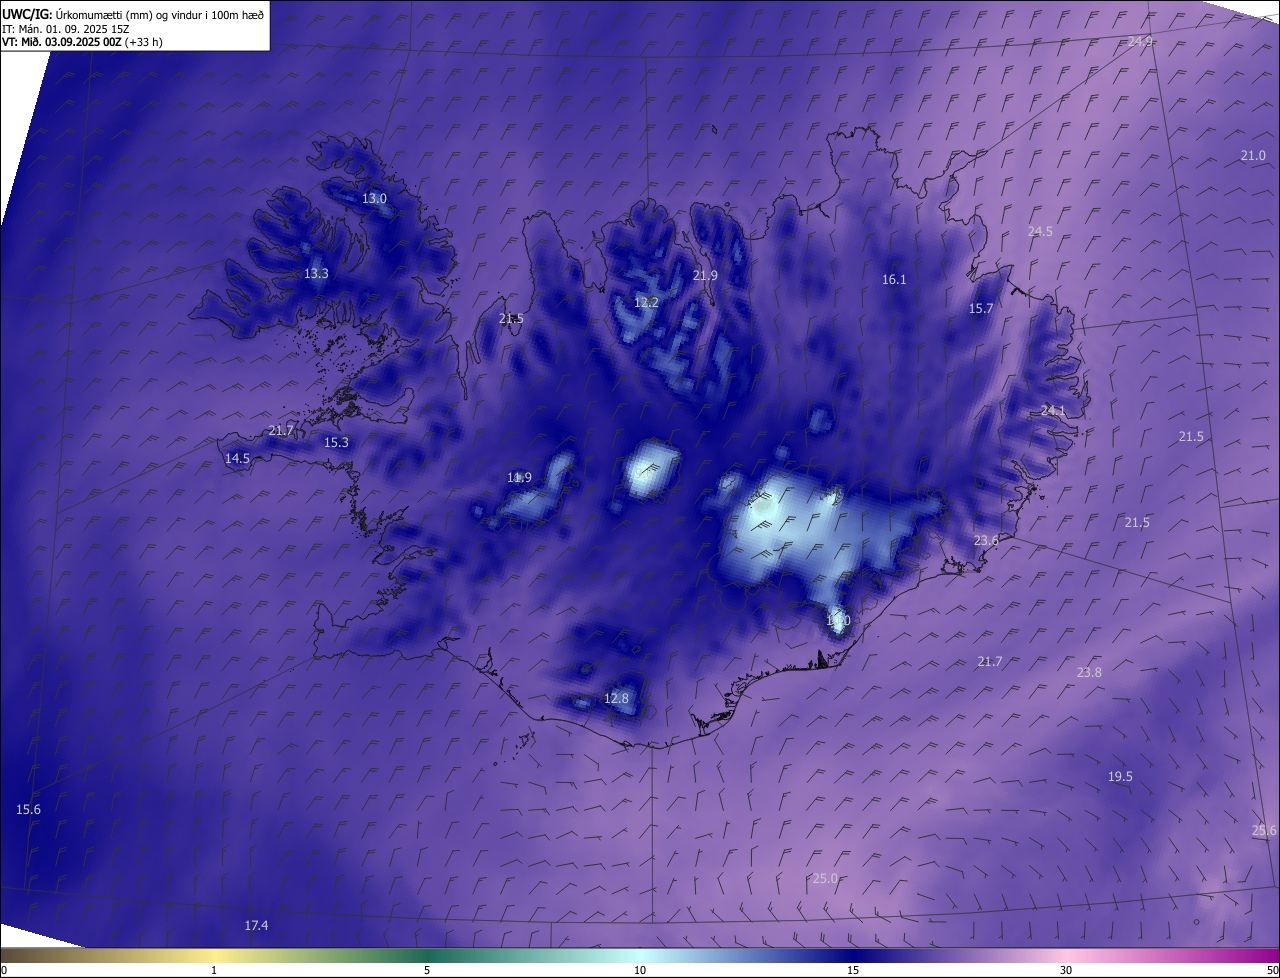This screenshot has height=978, width=1280.
Task: Click the initial time line 'IT: Mán. 01. 09. 2025 15Z'
Action: 66,29
